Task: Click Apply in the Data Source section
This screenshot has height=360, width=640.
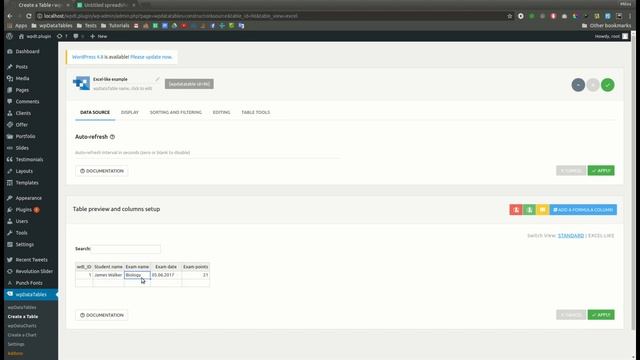Action: point(601,171)
